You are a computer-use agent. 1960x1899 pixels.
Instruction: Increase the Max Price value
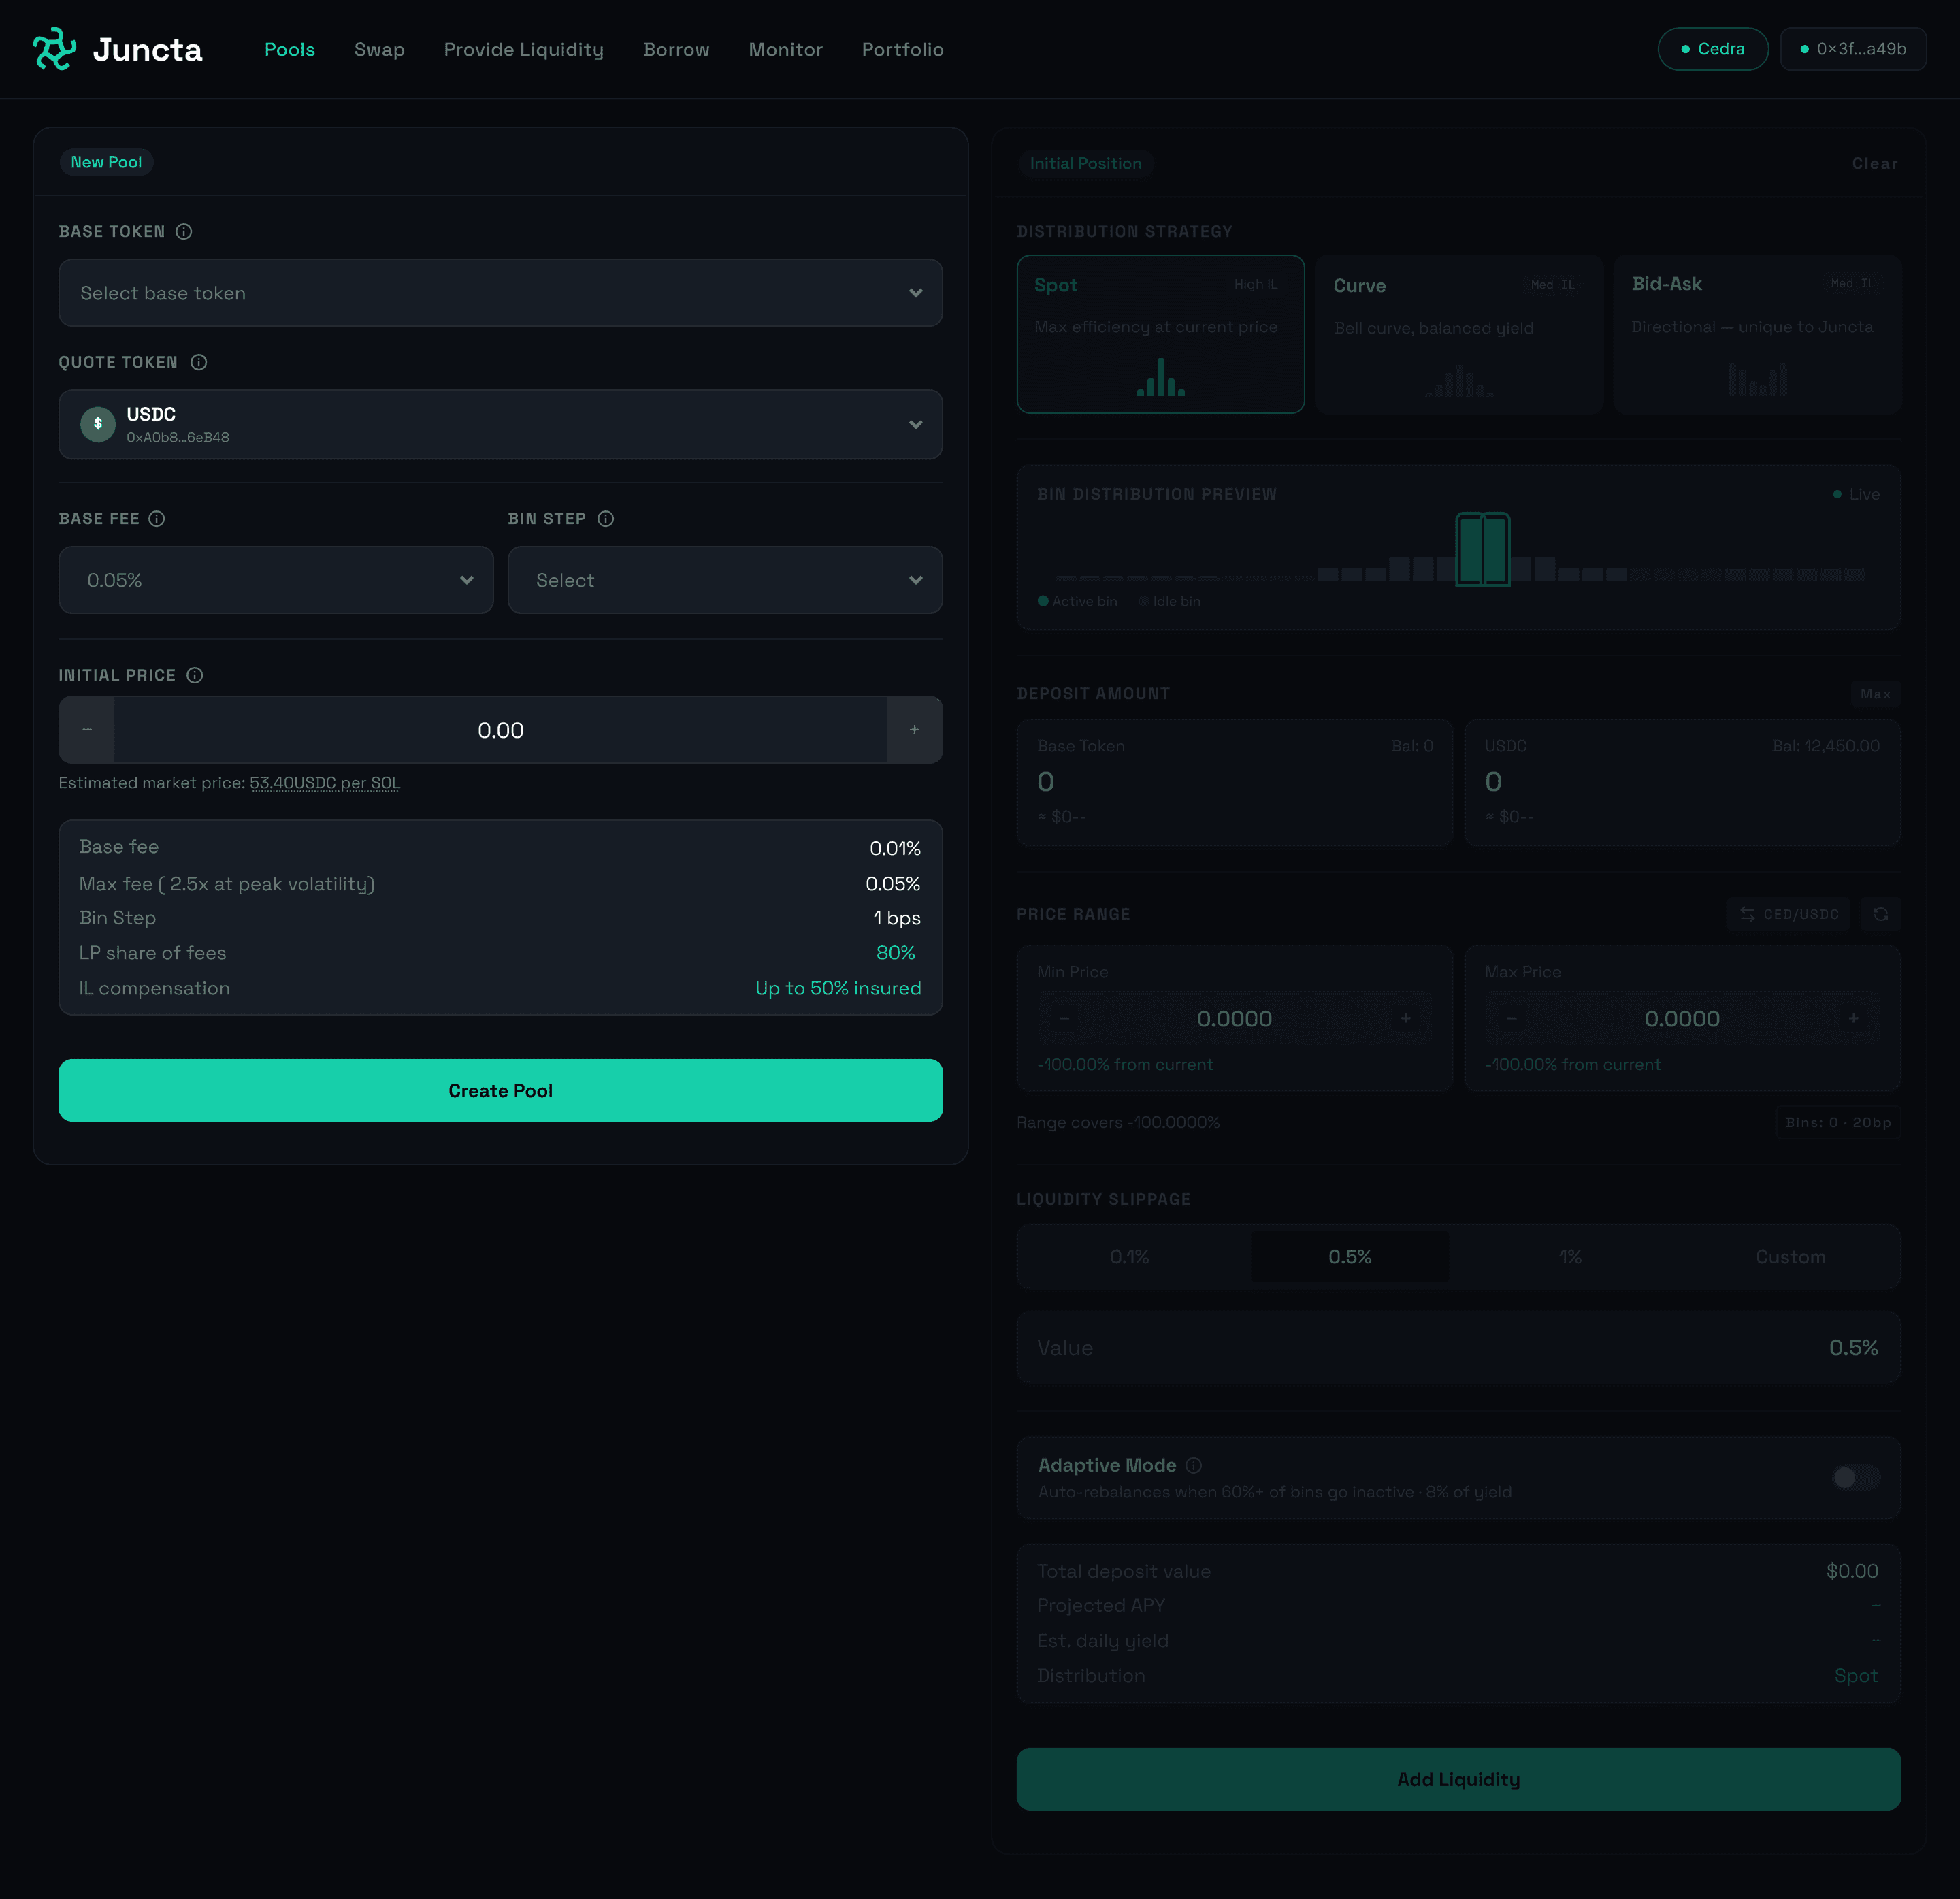click(1853, 1018)
